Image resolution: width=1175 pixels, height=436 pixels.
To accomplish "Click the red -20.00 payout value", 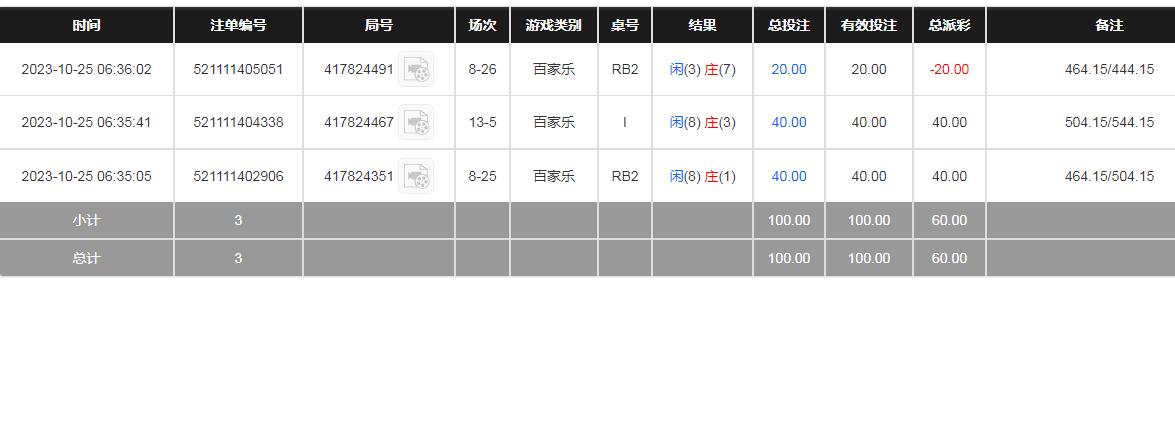I will click(949, 70).
